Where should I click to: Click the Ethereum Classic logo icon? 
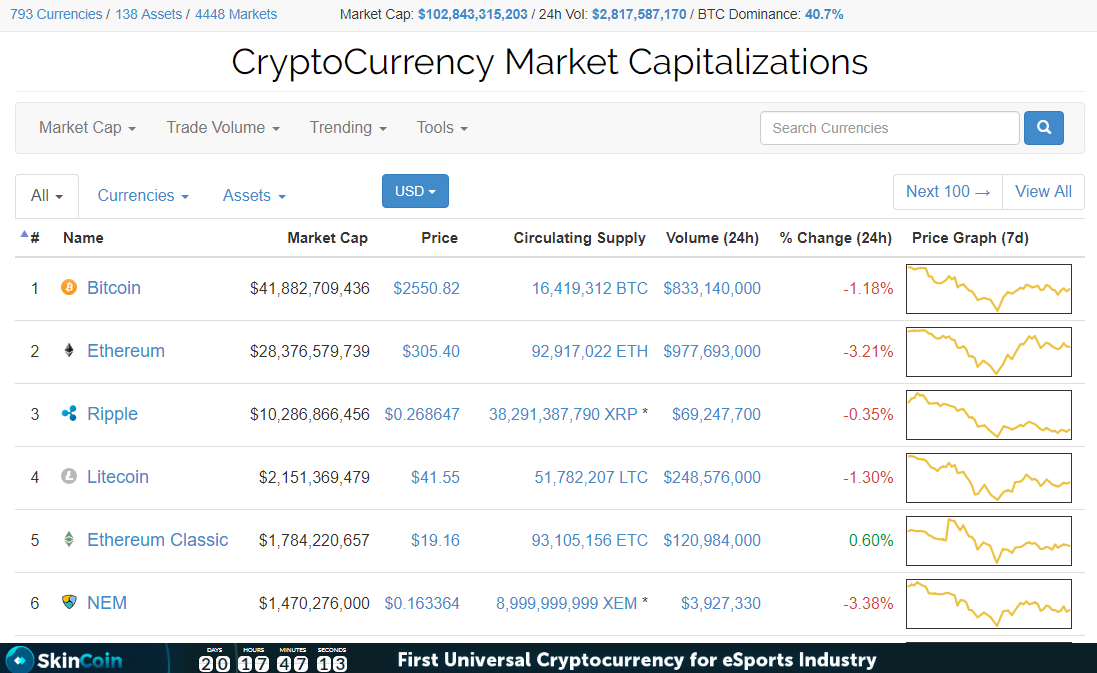(x=69, y=540)
